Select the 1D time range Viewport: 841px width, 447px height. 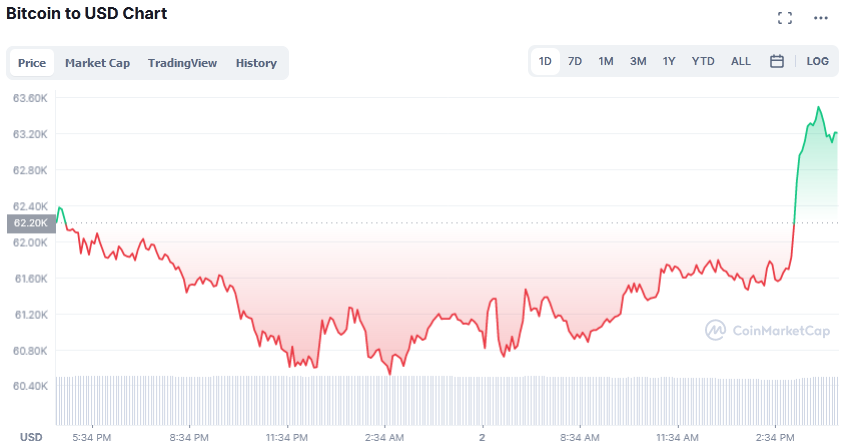pos(545,61)
